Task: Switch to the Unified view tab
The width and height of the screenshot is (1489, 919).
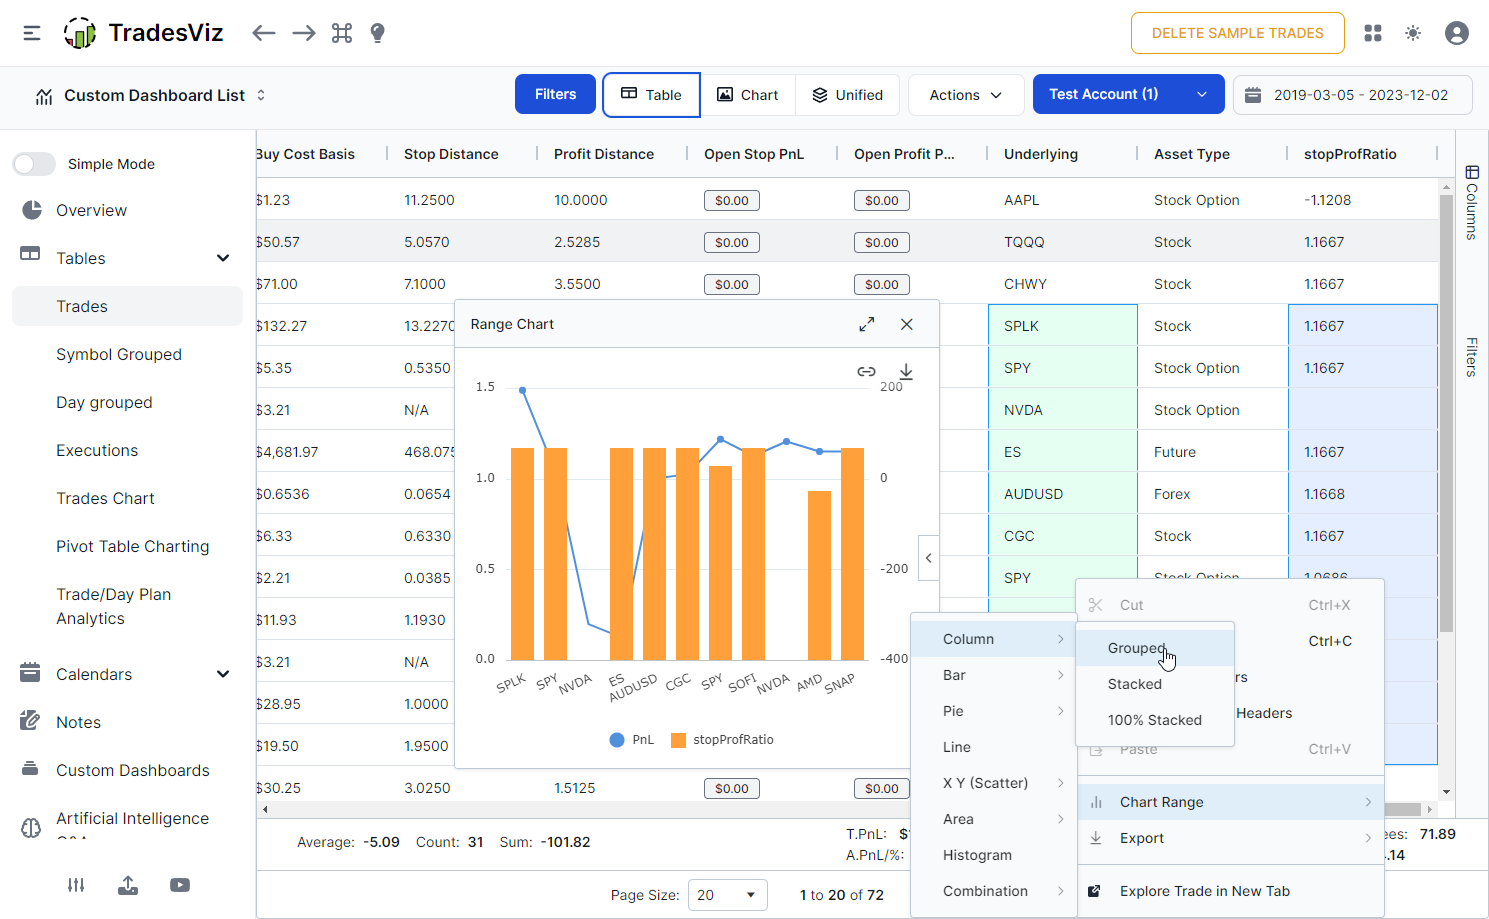Action: click(x=847, y=95)
